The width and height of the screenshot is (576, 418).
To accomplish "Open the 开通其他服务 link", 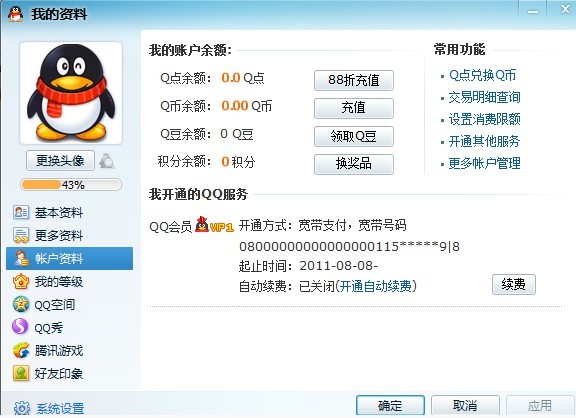I will click(x=485, y=141).
